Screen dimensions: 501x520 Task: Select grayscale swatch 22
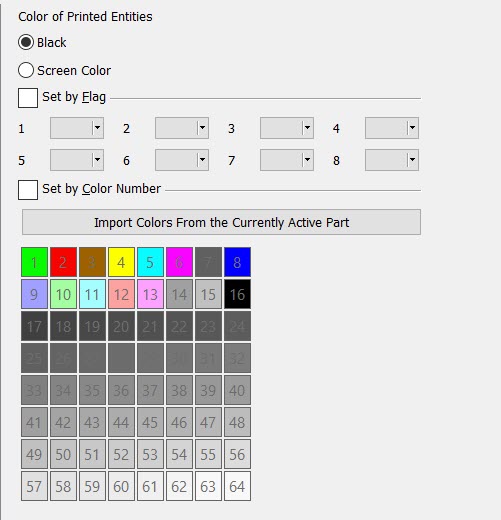pos(179,326)
